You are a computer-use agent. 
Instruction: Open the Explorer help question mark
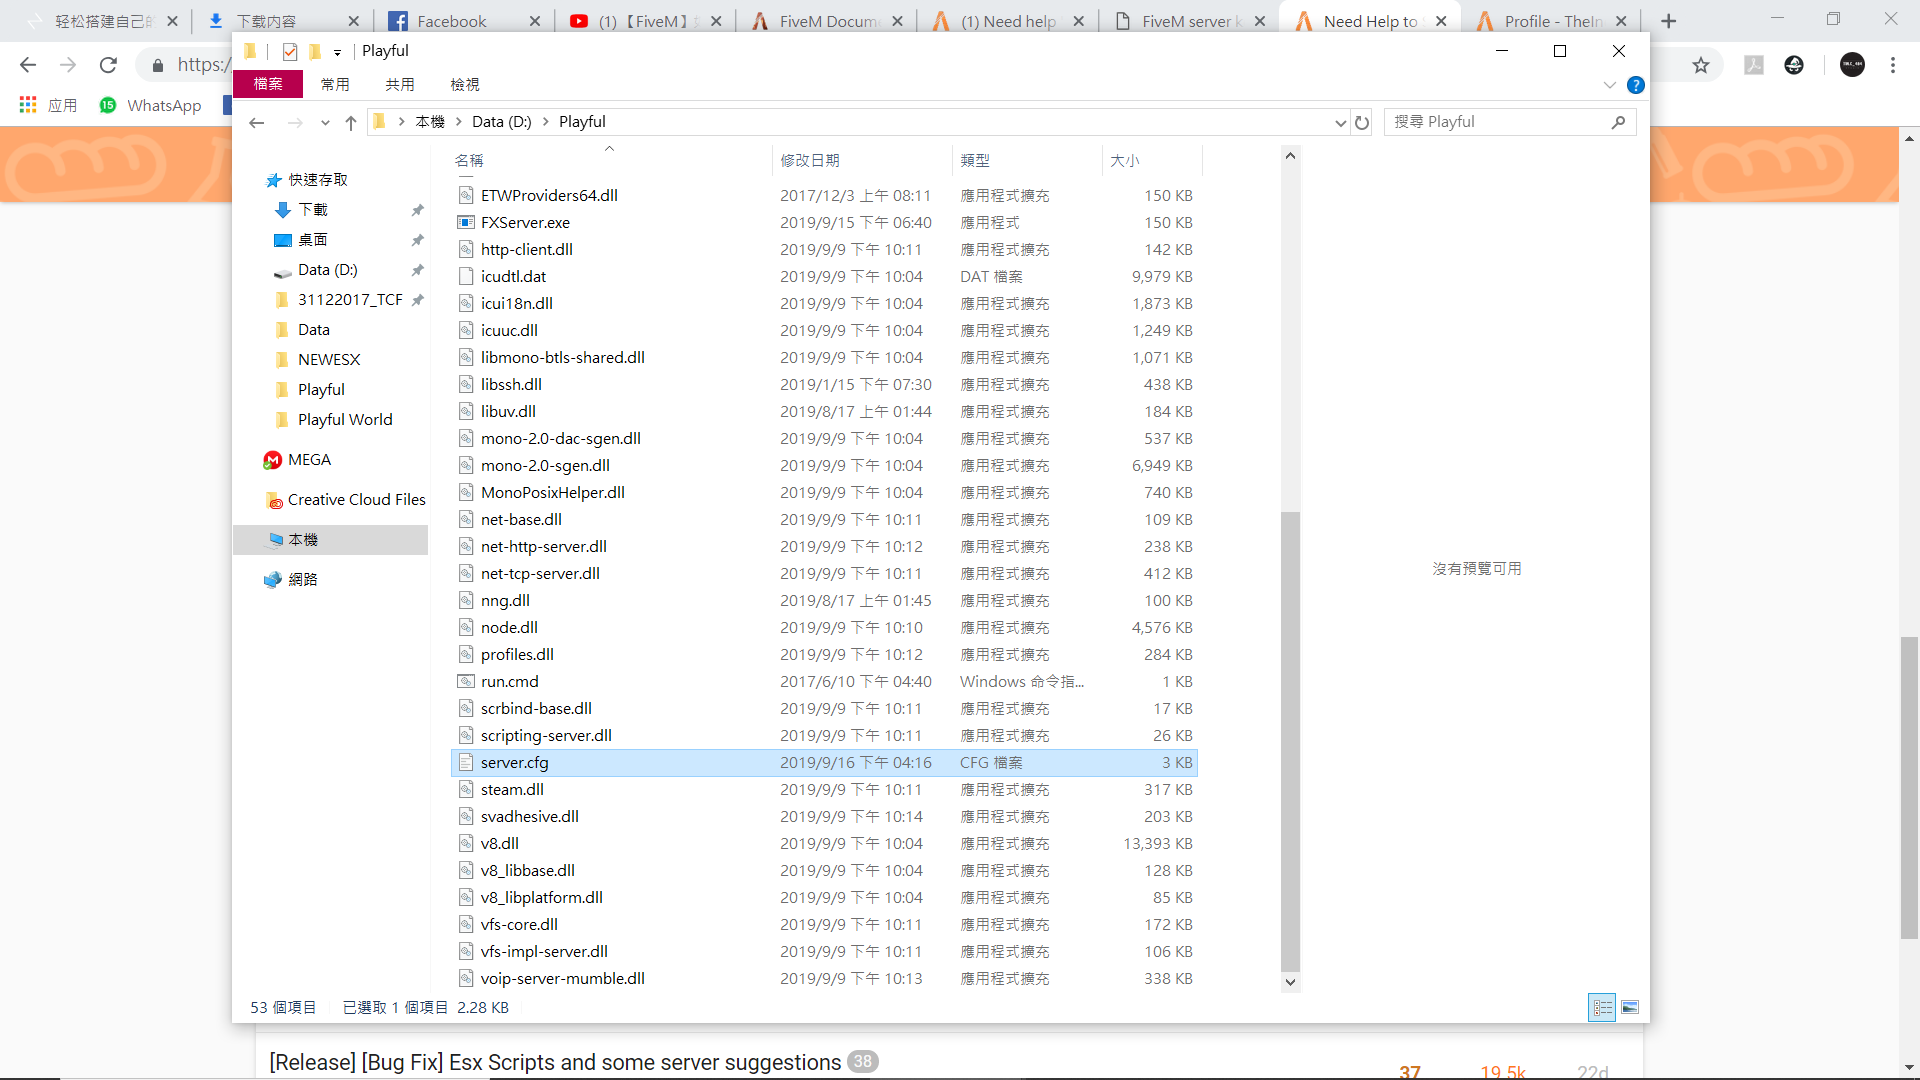[1636, 85]
